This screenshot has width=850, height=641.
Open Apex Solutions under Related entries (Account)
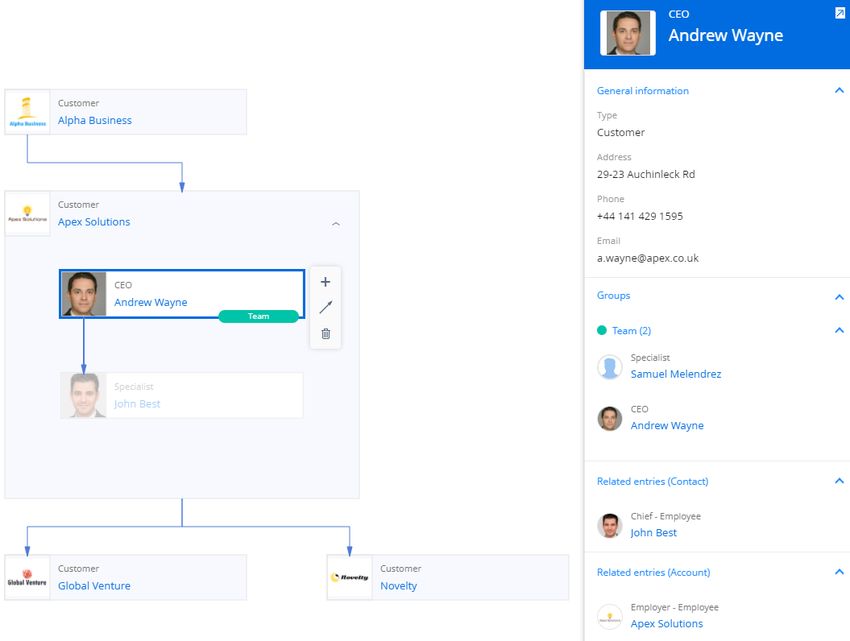pyautogui.click(x=666, y=624)
